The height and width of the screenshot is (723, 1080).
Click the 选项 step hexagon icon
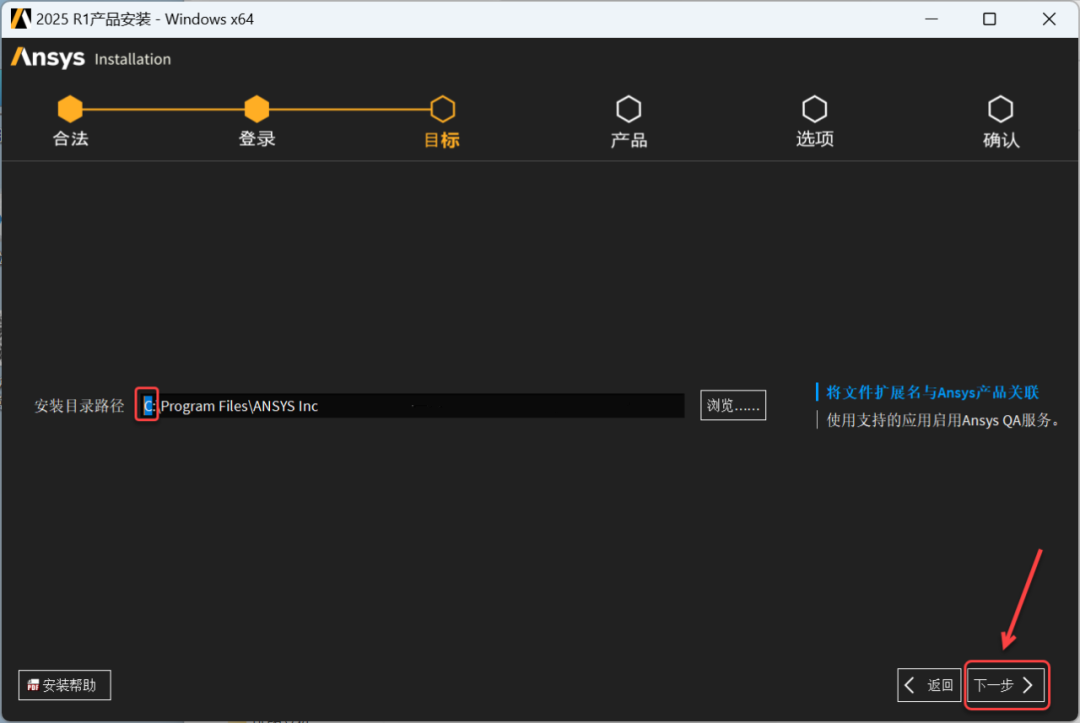(x=814, y=109)
